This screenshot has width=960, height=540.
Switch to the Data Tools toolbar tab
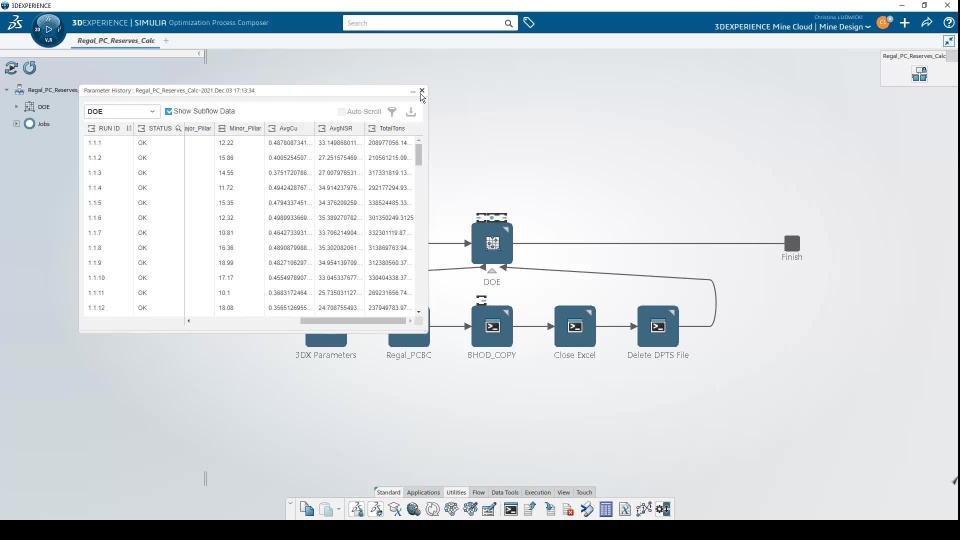click(x=504, y=492)
